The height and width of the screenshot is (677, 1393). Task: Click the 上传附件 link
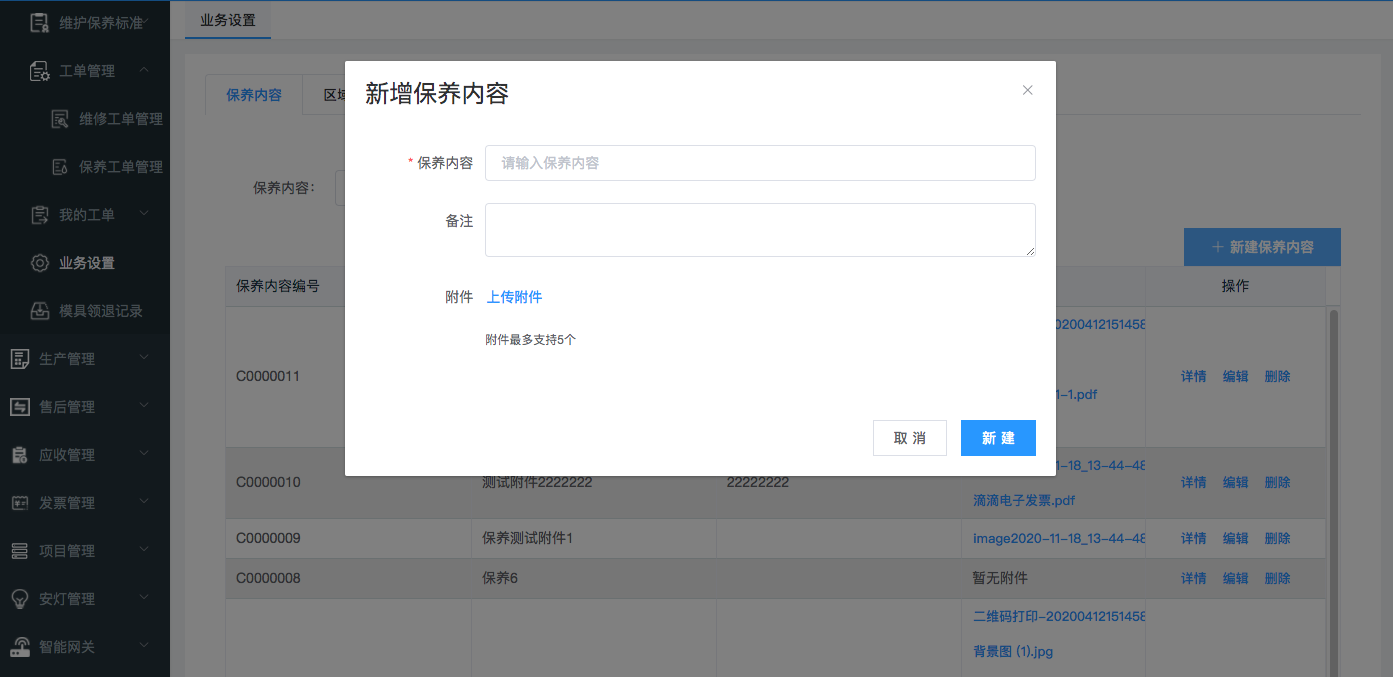[x=514, y=297]
